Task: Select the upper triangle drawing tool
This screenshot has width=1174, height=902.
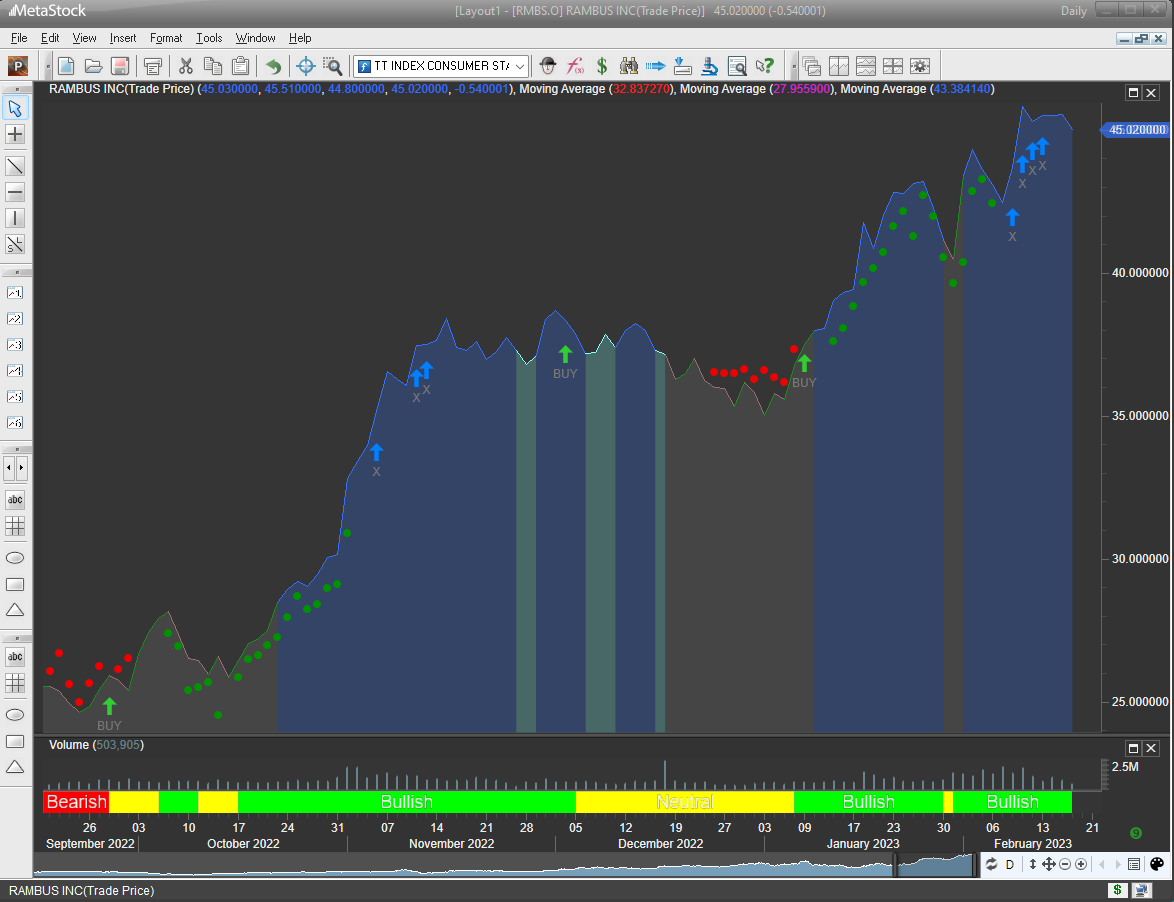Action: pos(15,610)
